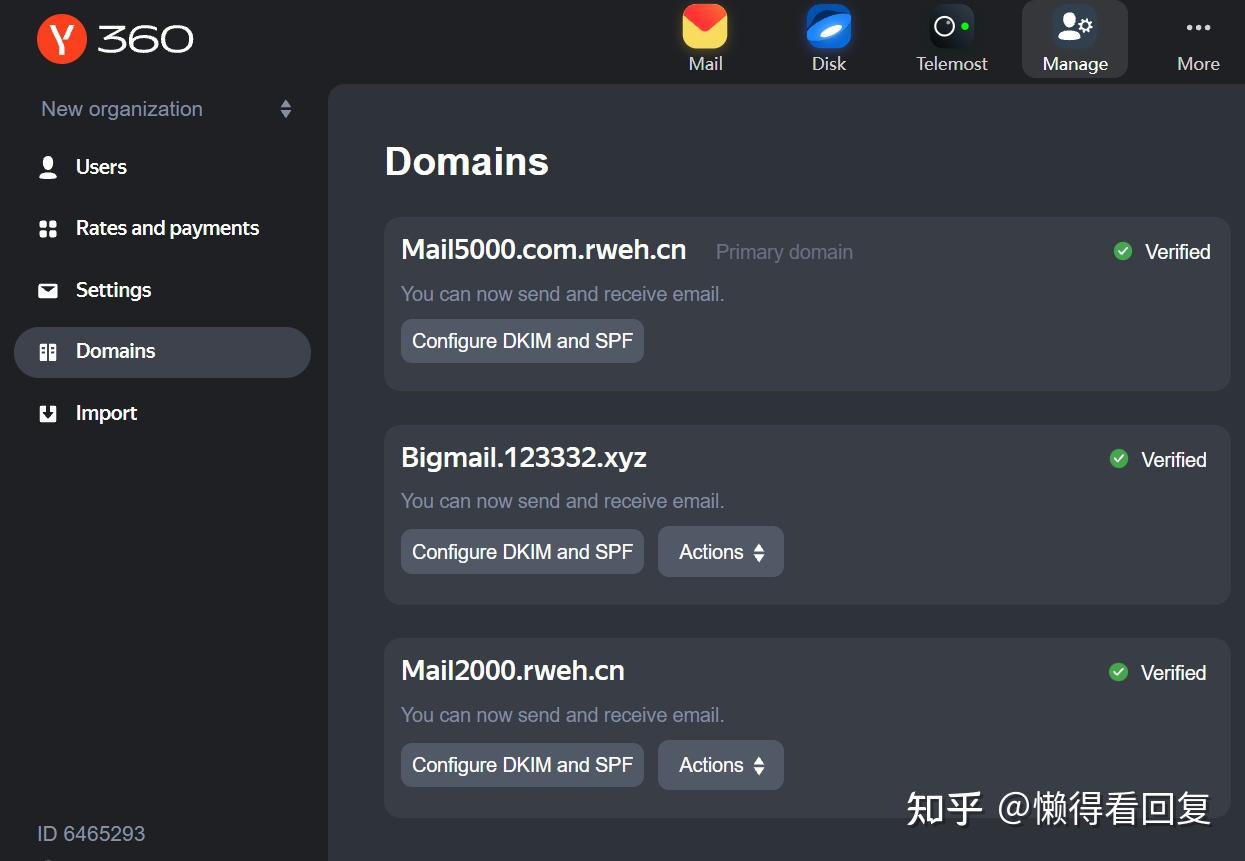The height and width of the screenshot is (861, 1245).
Task: Select the Rates and payments entry
Action: (166, 228)
